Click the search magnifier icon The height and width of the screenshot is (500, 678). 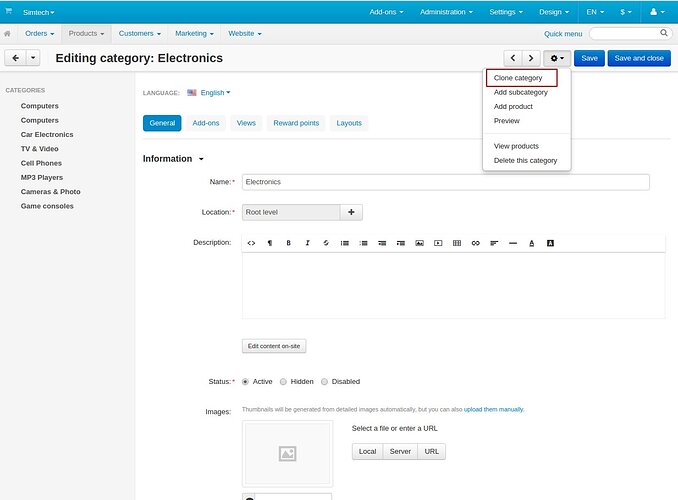point(664,33)
